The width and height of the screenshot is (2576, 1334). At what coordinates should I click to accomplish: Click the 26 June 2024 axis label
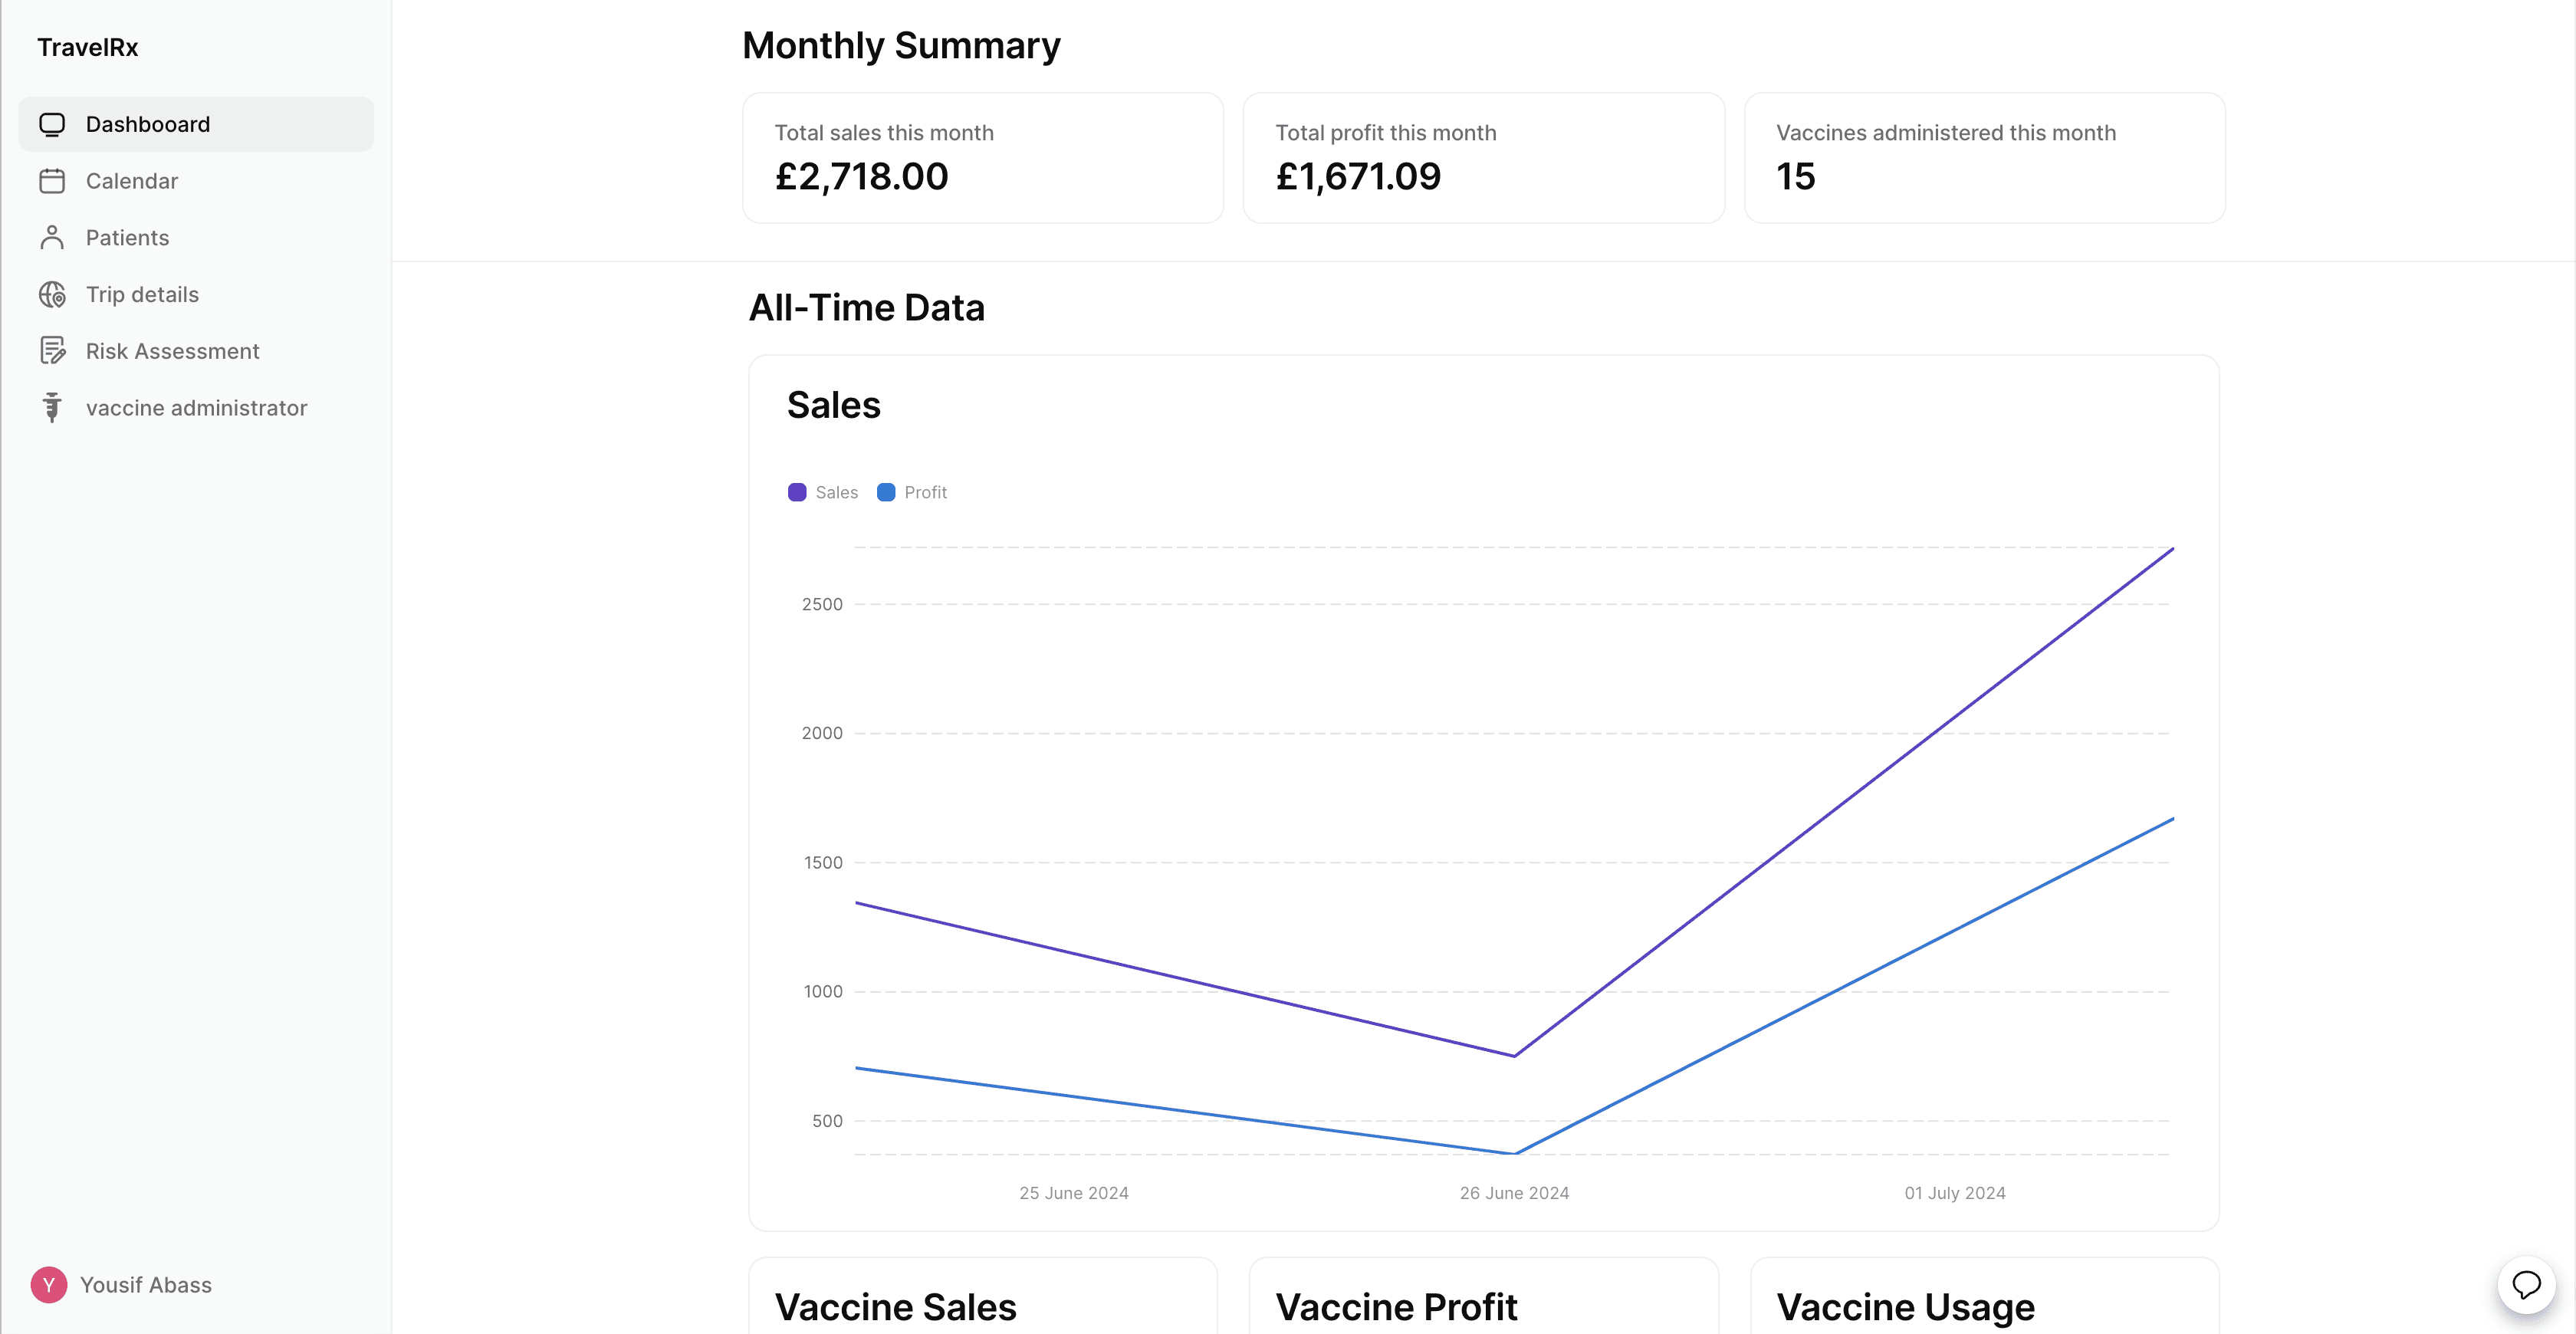pos(1514,1193)
